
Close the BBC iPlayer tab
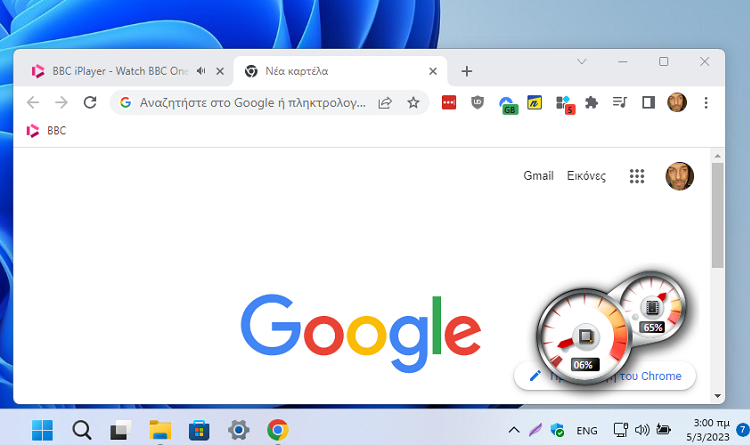(220, 71)
